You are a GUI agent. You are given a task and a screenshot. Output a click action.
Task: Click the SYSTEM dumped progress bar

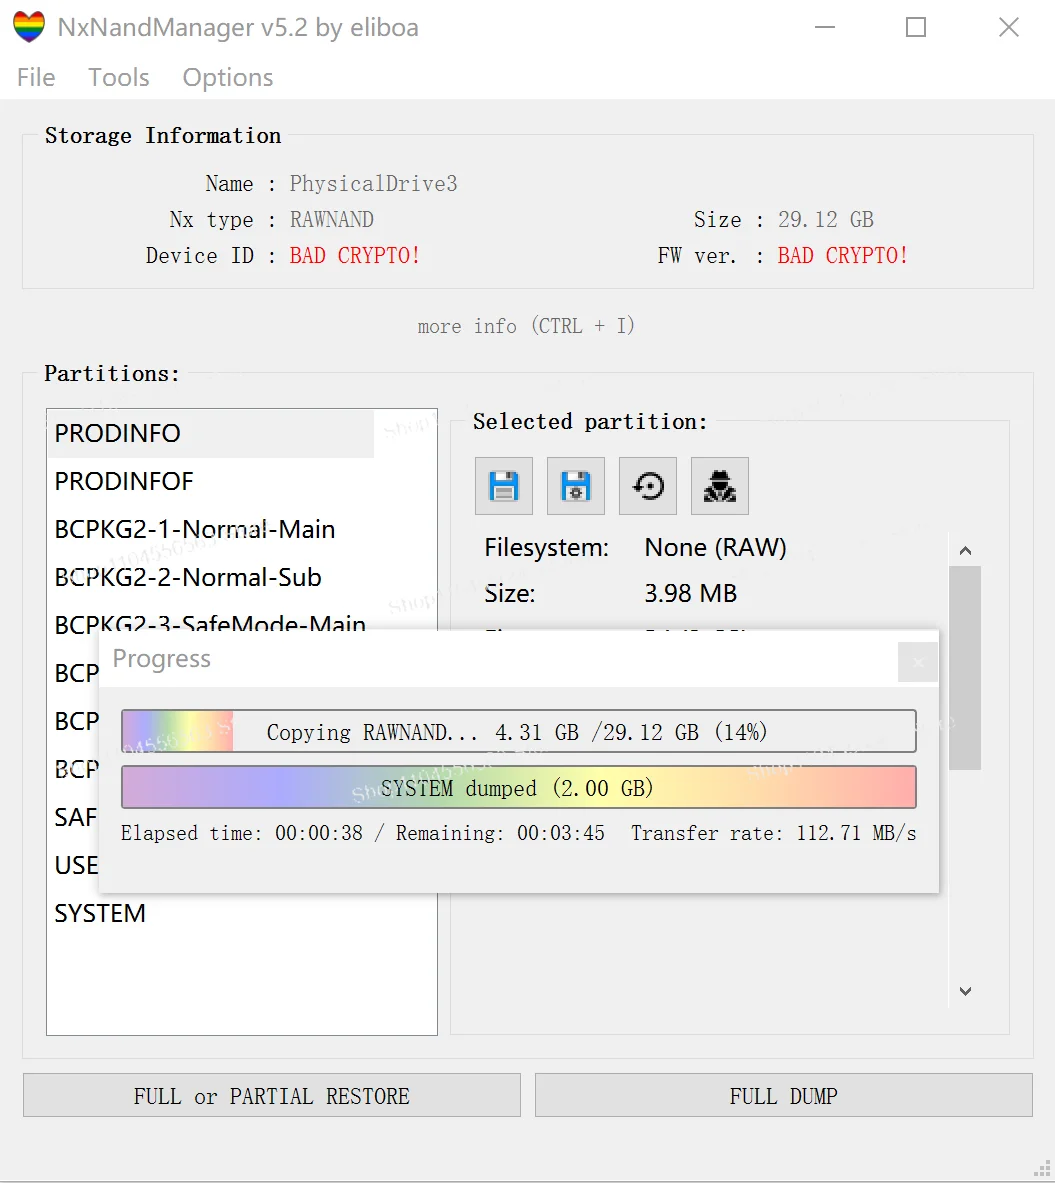point(518,788)
